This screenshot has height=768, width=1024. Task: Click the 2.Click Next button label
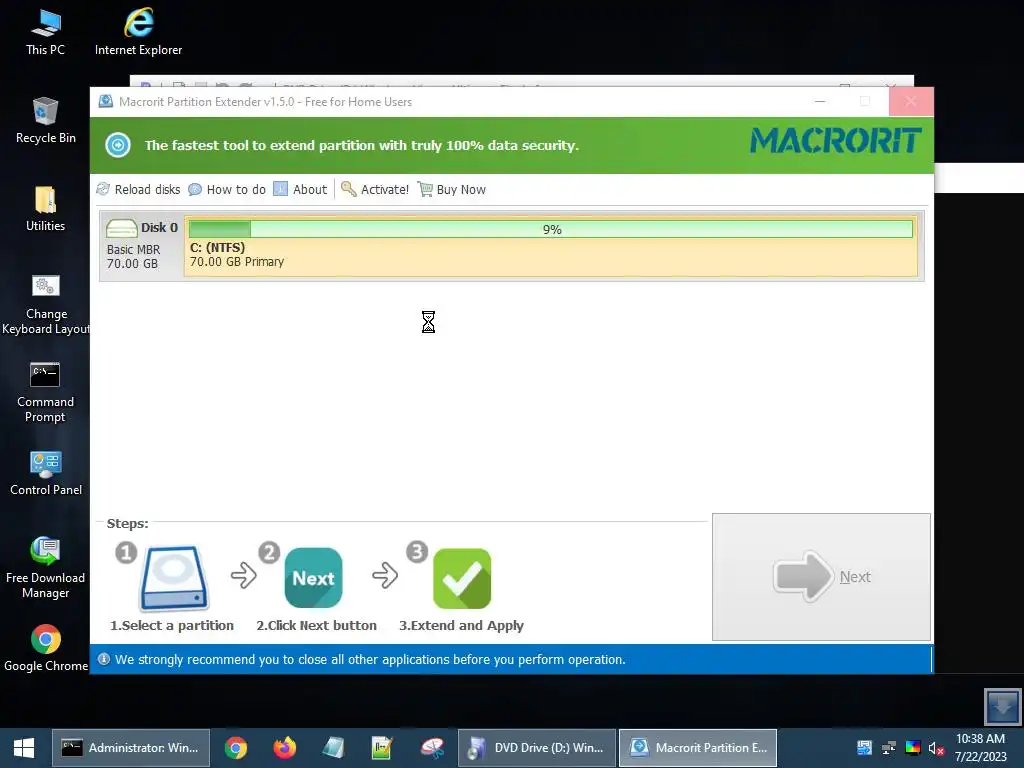pyautogui.click(x=317, y=626)
